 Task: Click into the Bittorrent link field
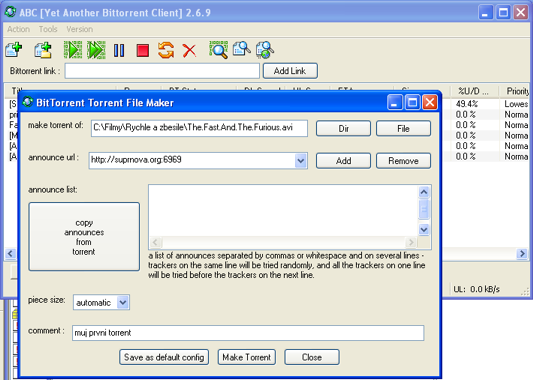click(162, 71)
